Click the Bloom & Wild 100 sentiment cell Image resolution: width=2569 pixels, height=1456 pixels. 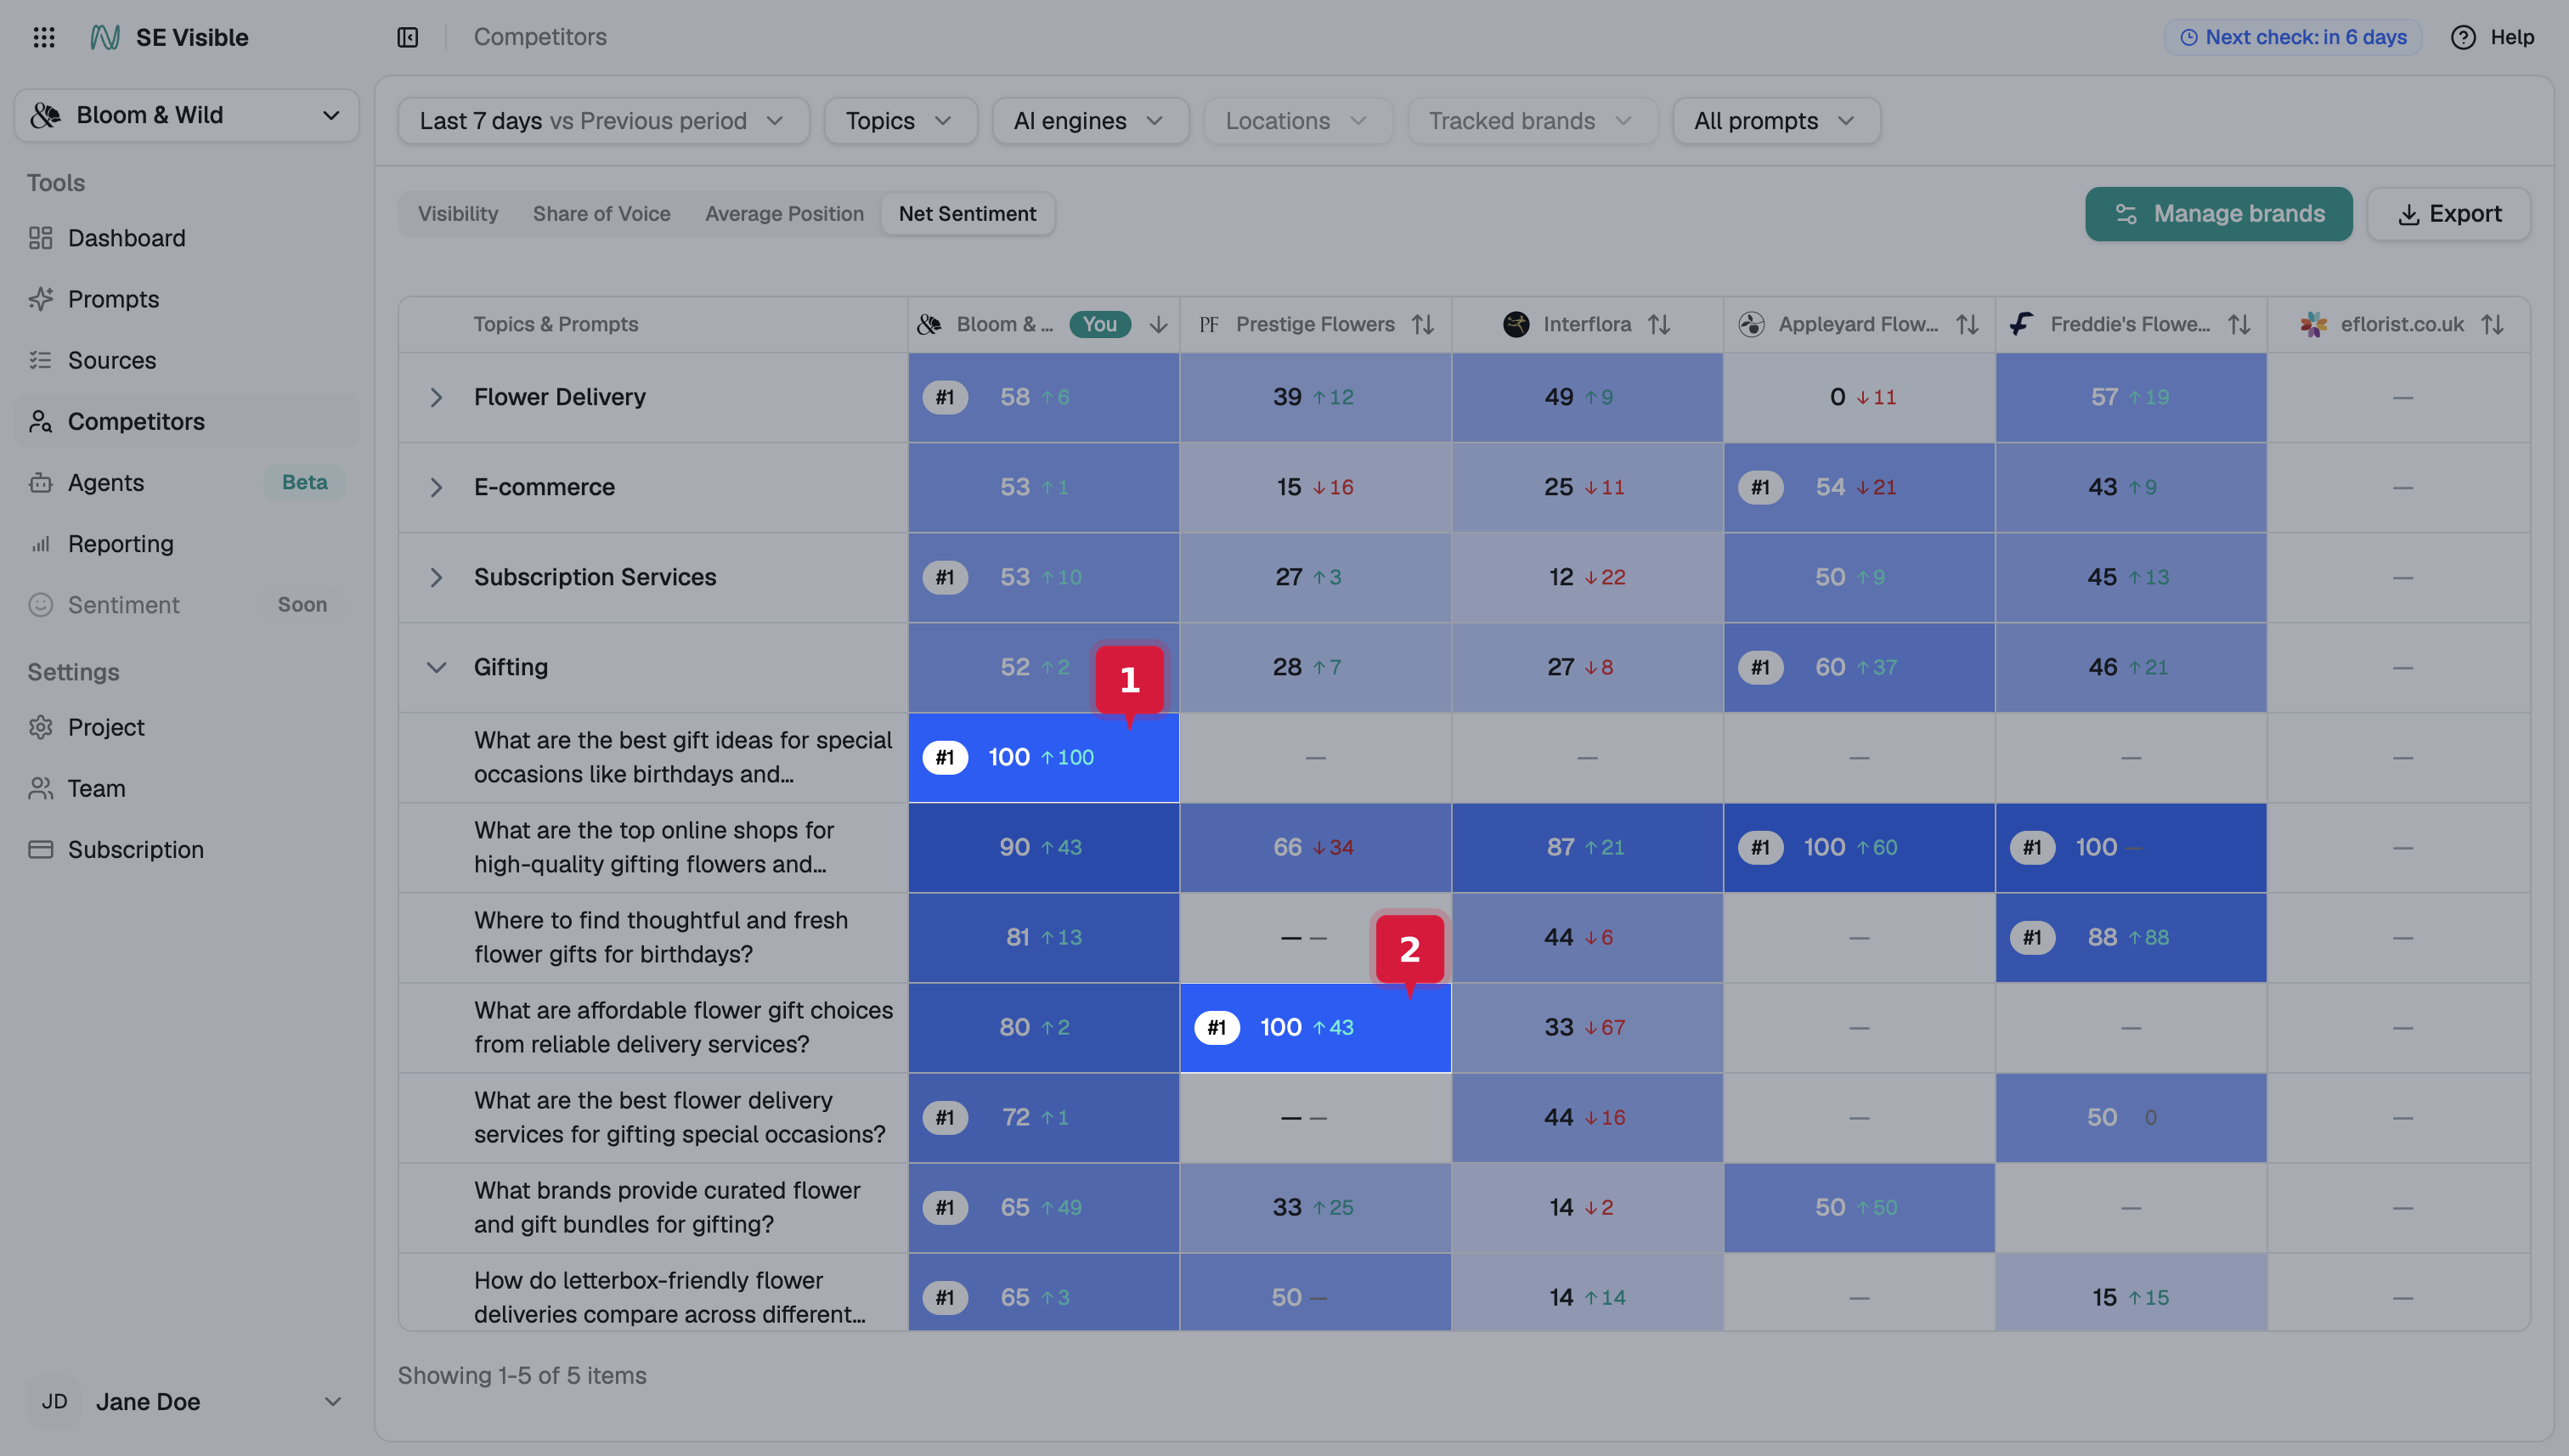pos(1043,757)
